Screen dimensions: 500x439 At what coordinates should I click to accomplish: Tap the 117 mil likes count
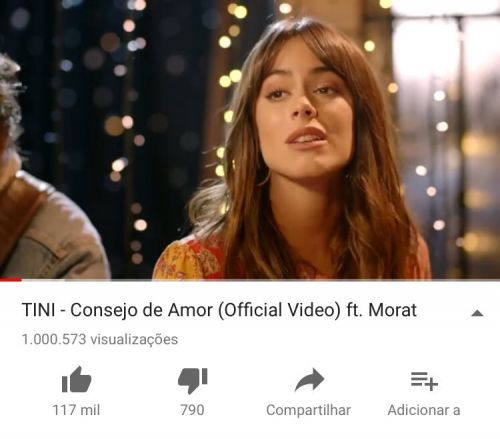click(76, 410)
